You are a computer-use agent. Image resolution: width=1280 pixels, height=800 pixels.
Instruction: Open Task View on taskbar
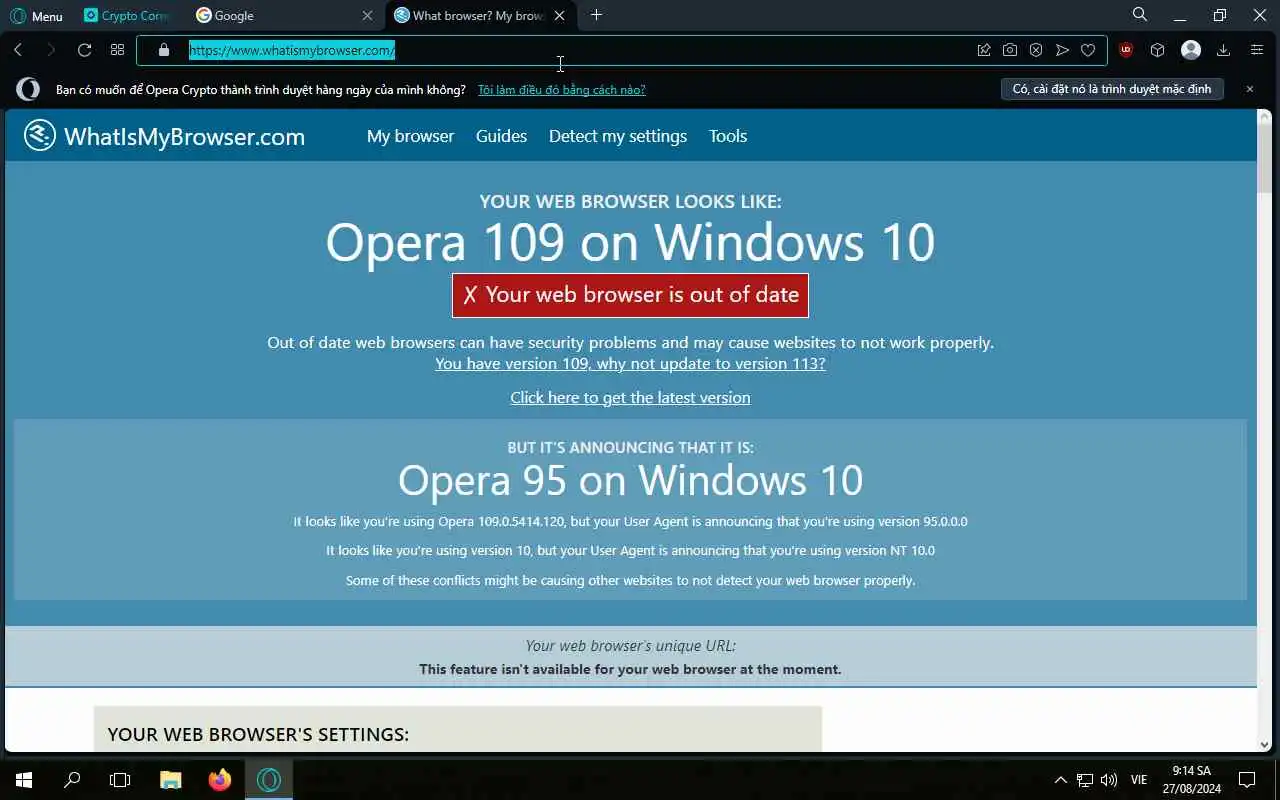[120, 780]
